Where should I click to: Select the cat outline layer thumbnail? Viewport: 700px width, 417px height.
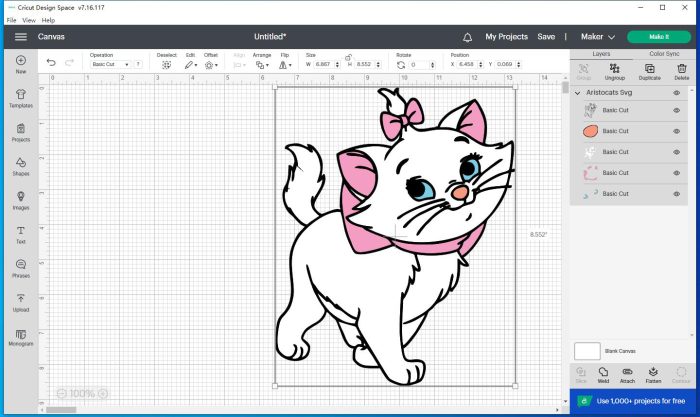590,110
